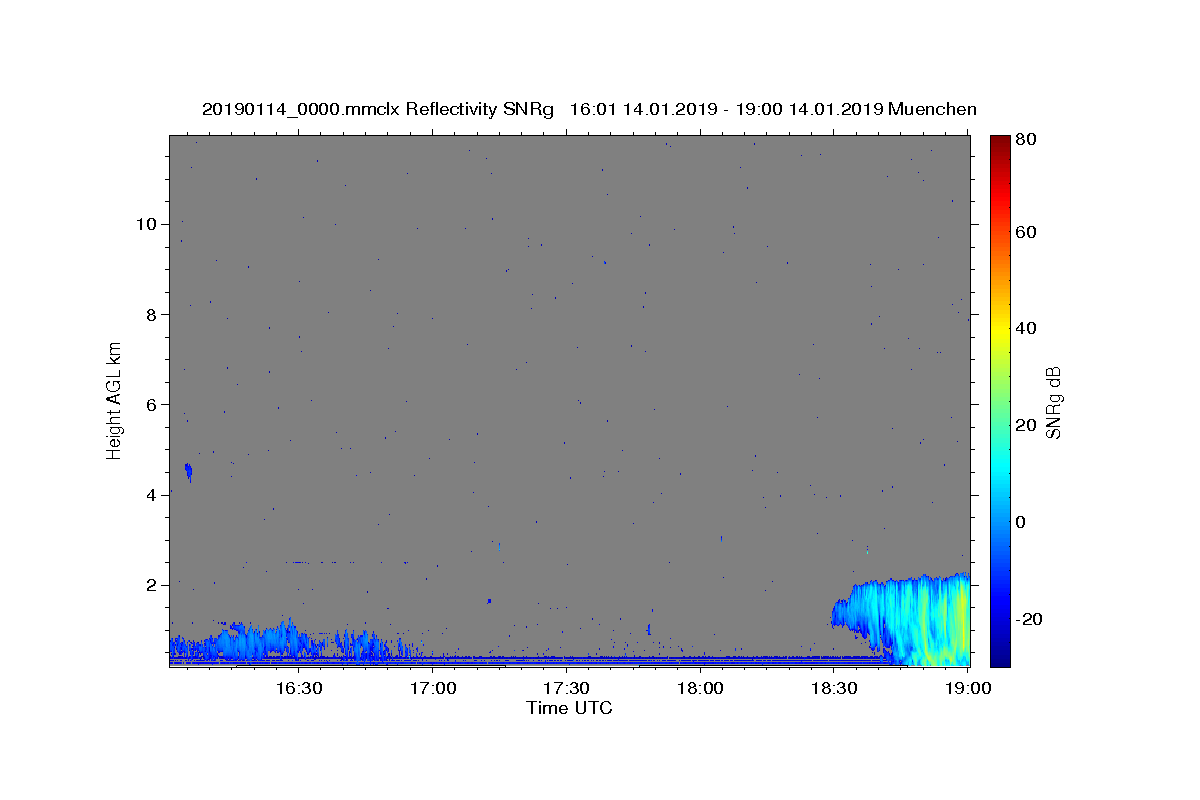
Task: Click the 17:00 time tick label
Action: click(x=434, y=689)
